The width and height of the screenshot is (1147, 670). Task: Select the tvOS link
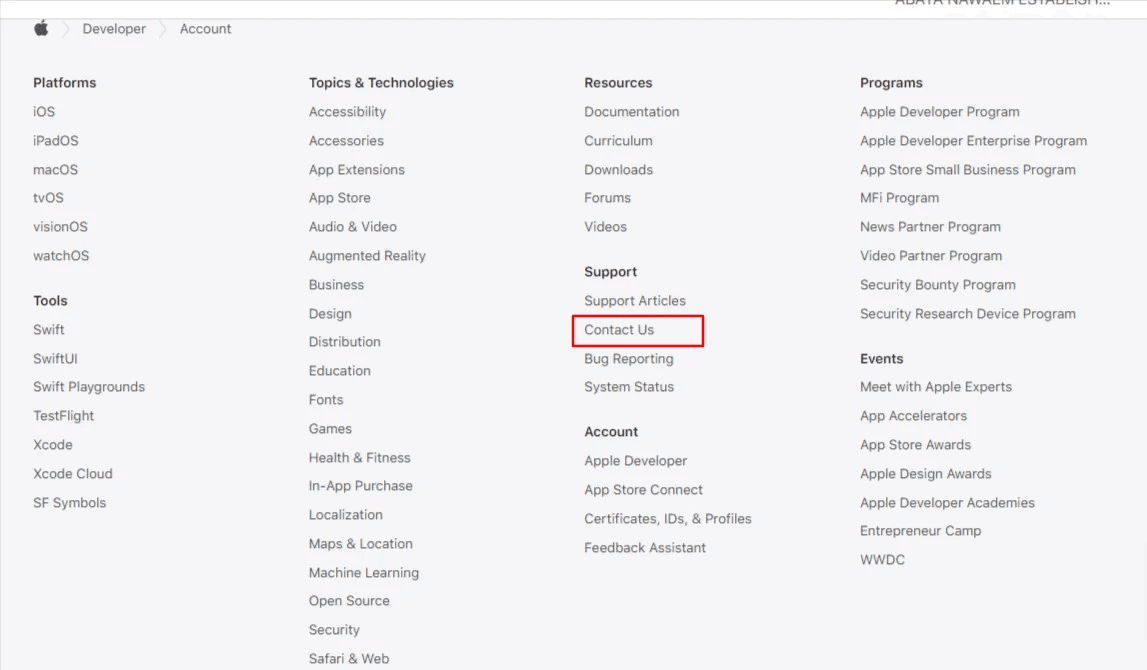(x=48, y=197)
